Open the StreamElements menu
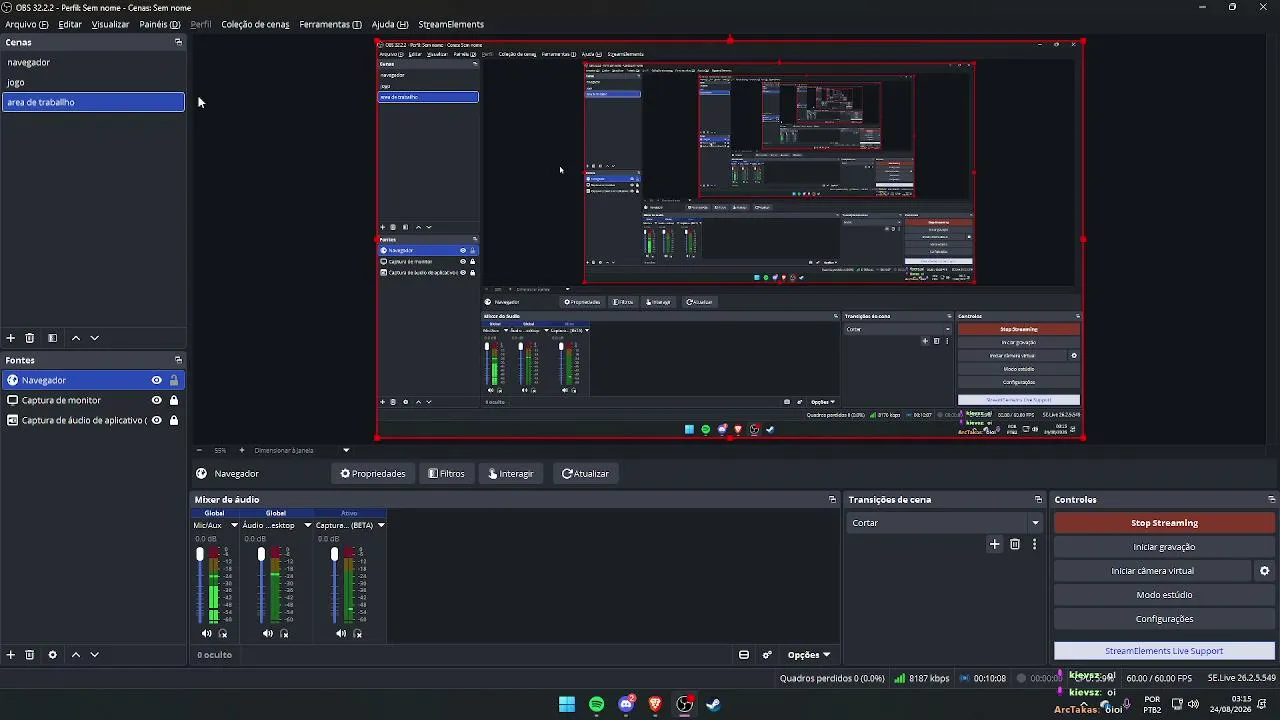Viewport: 1280px width, 720px height. coord(451,24)
